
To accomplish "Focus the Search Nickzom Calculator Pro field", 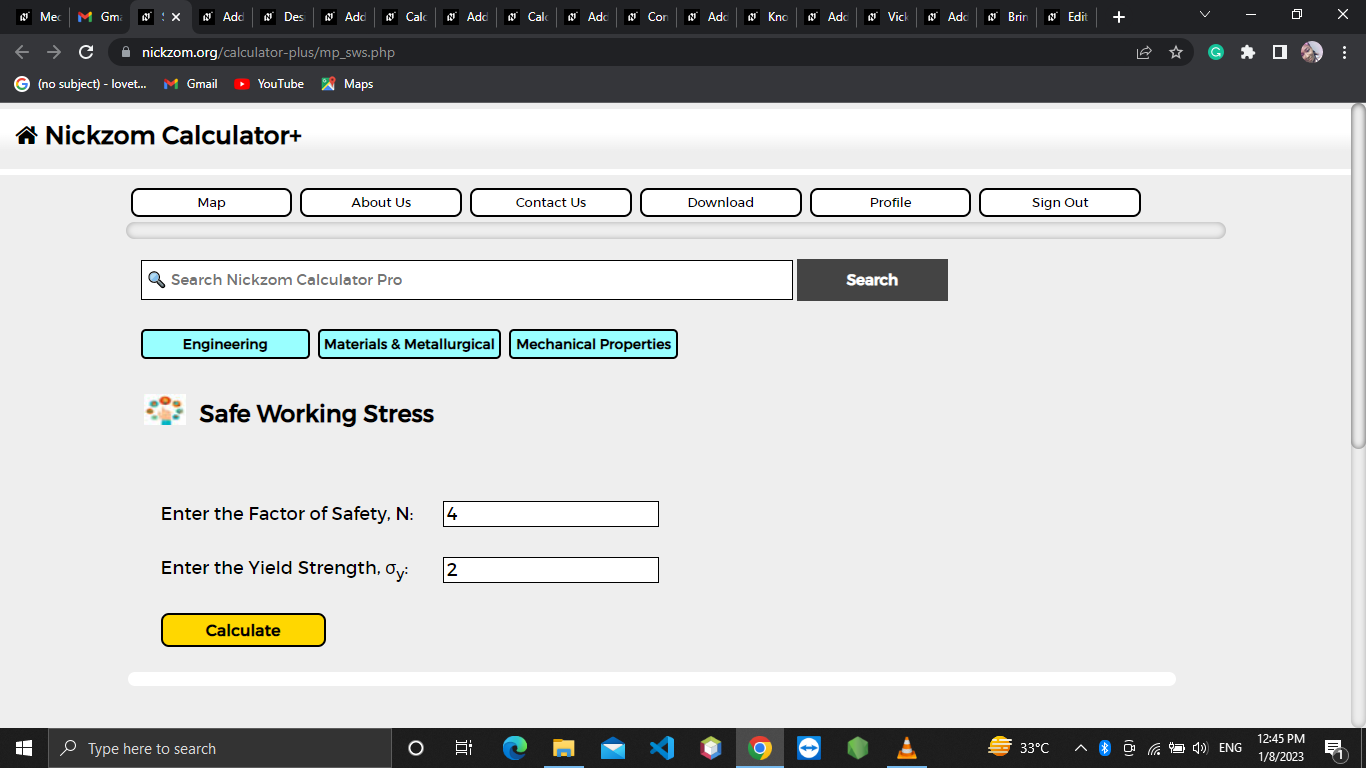I will click(467, 280).
